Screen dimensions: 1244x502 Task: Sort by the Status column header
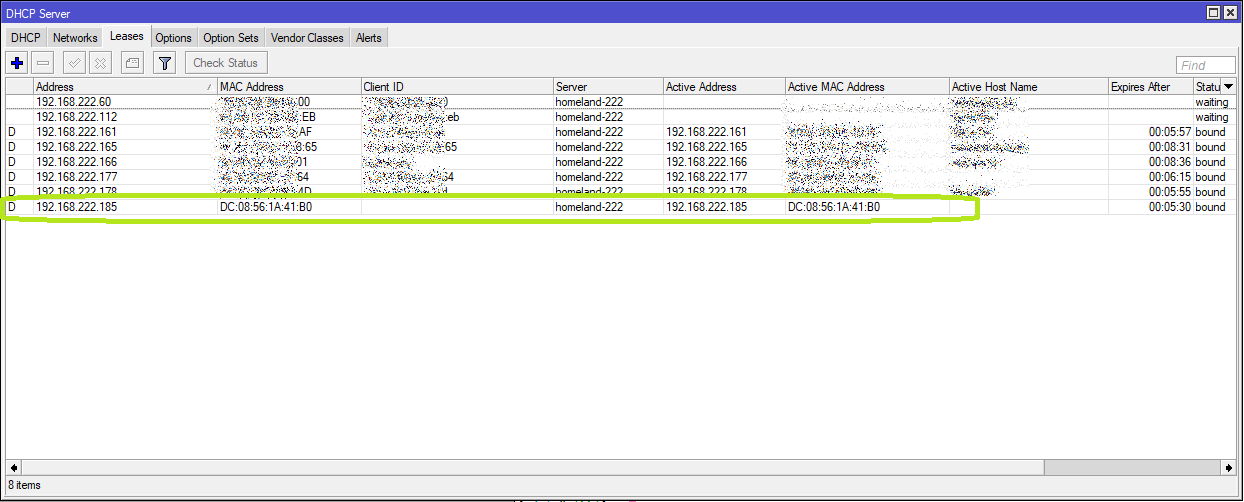tap(1208, 87)
